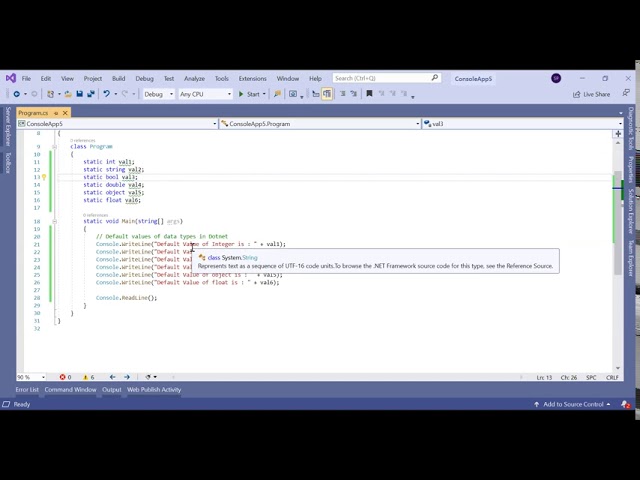Viewport: 640px width, 480px height.
Task: Click the Decrease Indent toolbar icon
Action: click(343, 94)
